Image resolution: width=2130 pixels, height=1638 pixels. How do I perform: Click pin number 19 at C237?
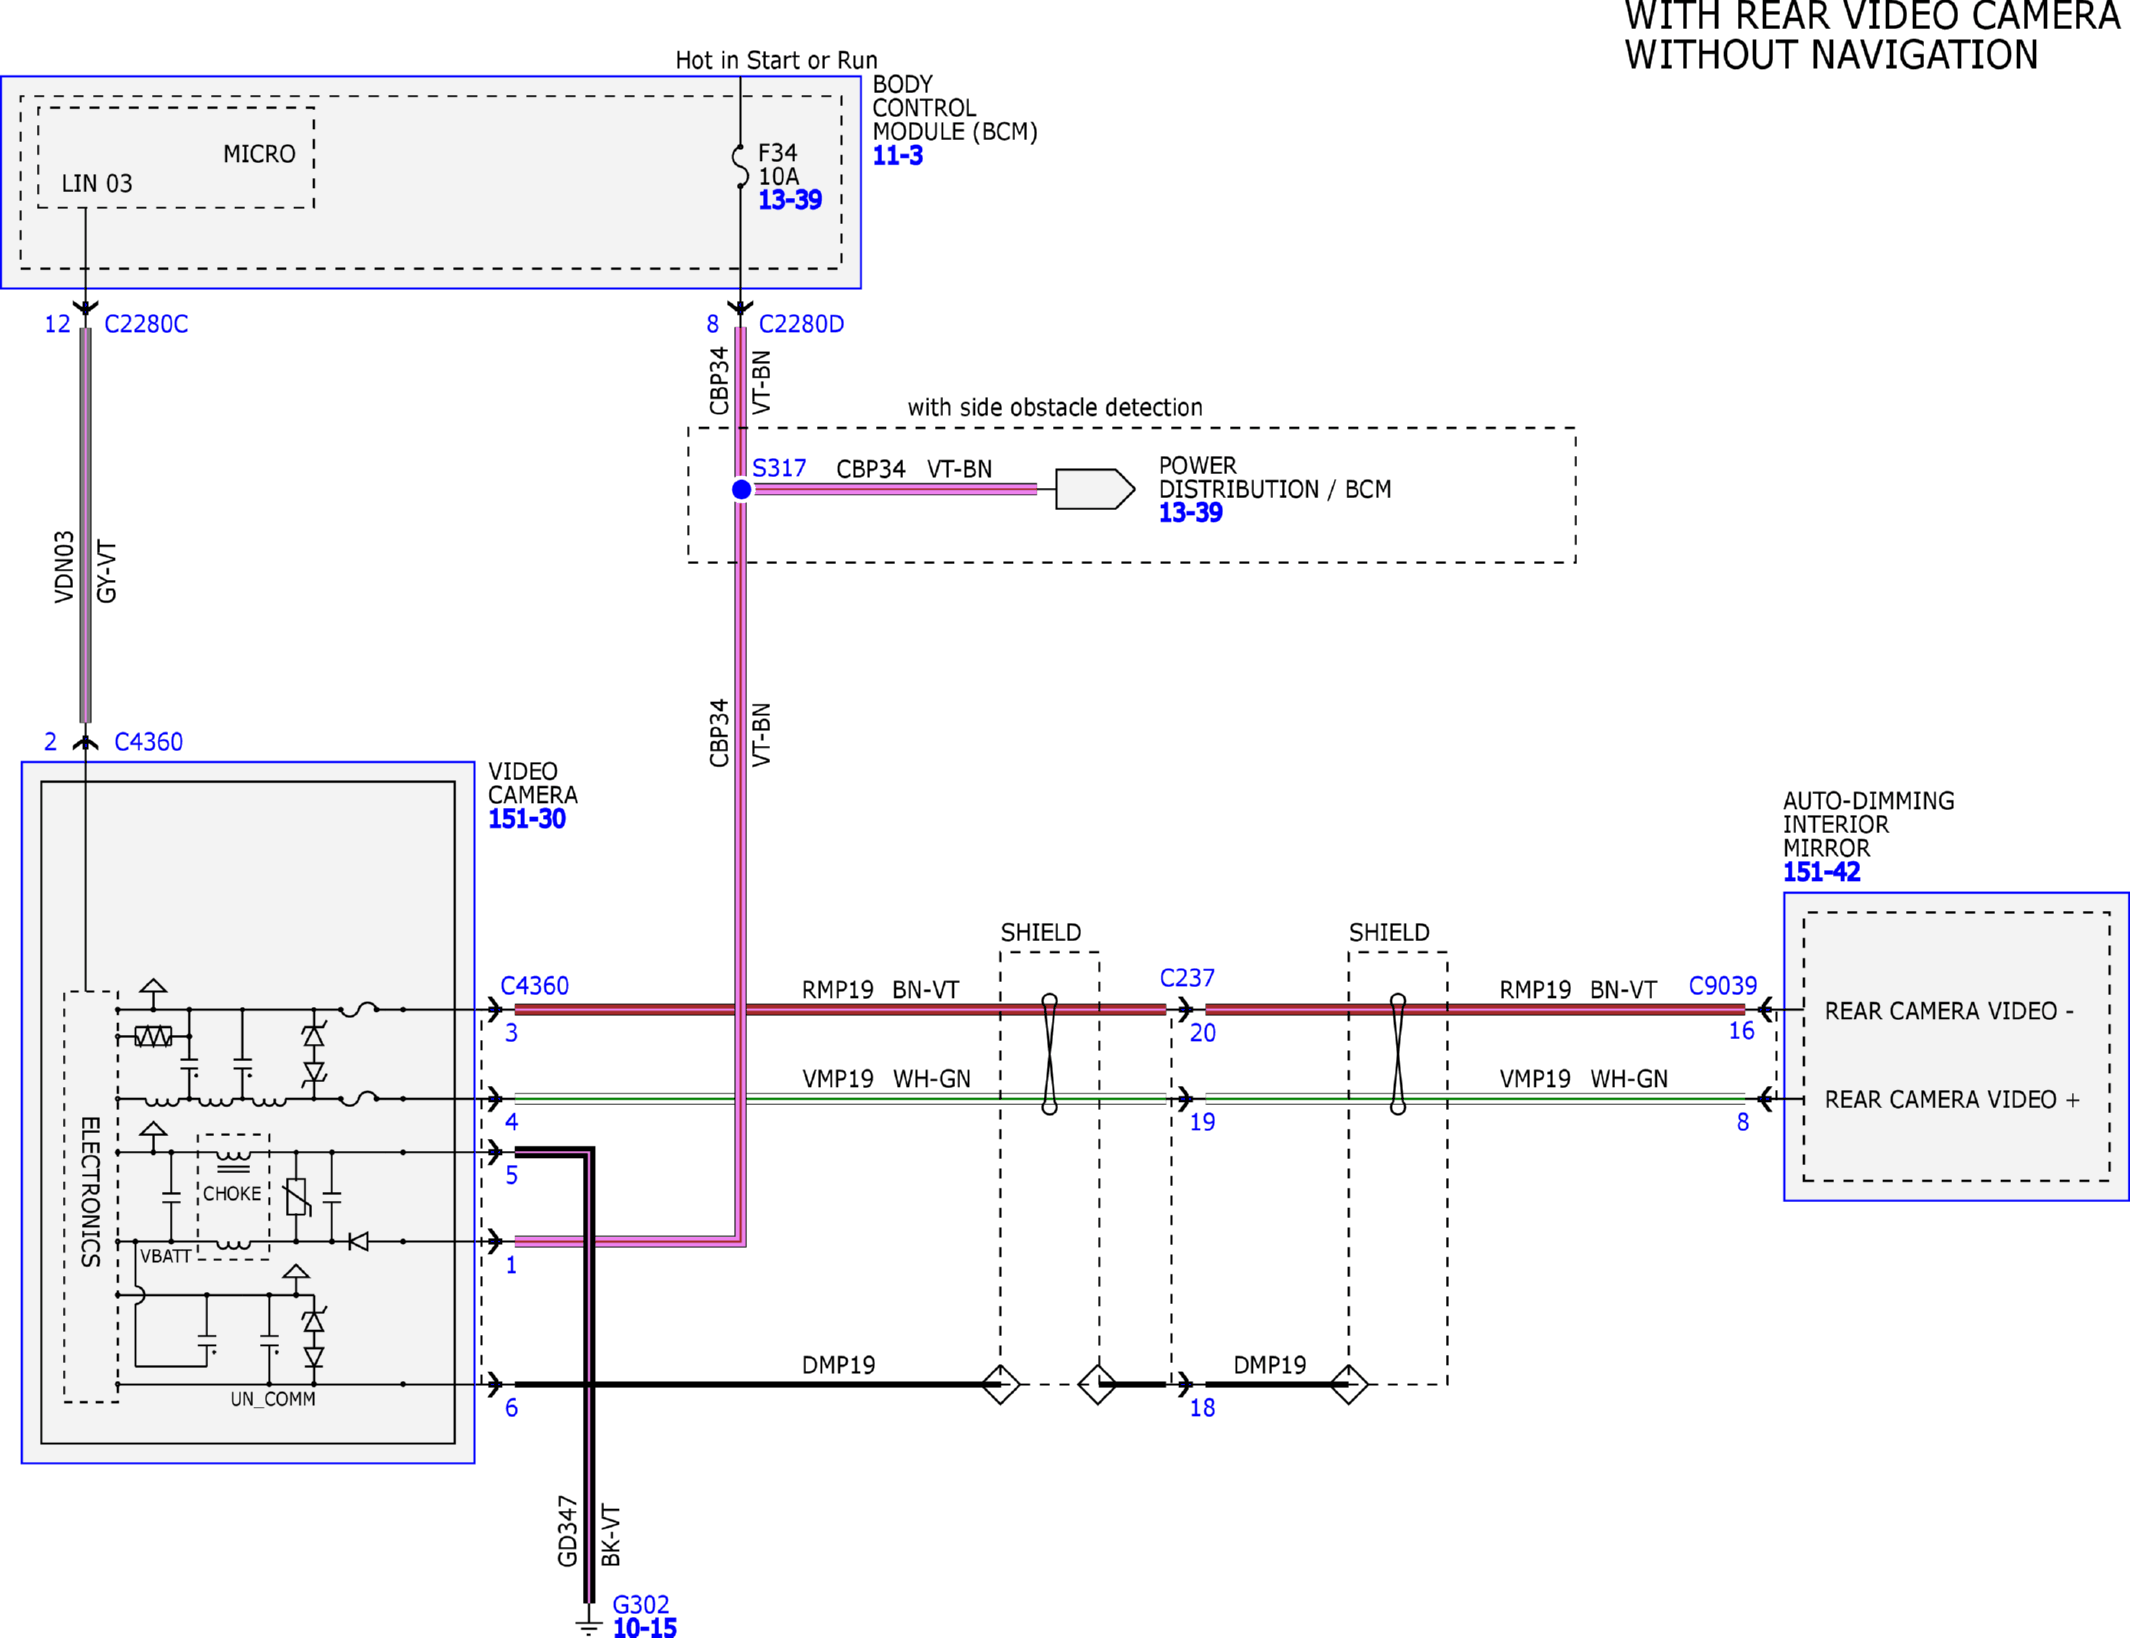(x=1202, y=1122)
